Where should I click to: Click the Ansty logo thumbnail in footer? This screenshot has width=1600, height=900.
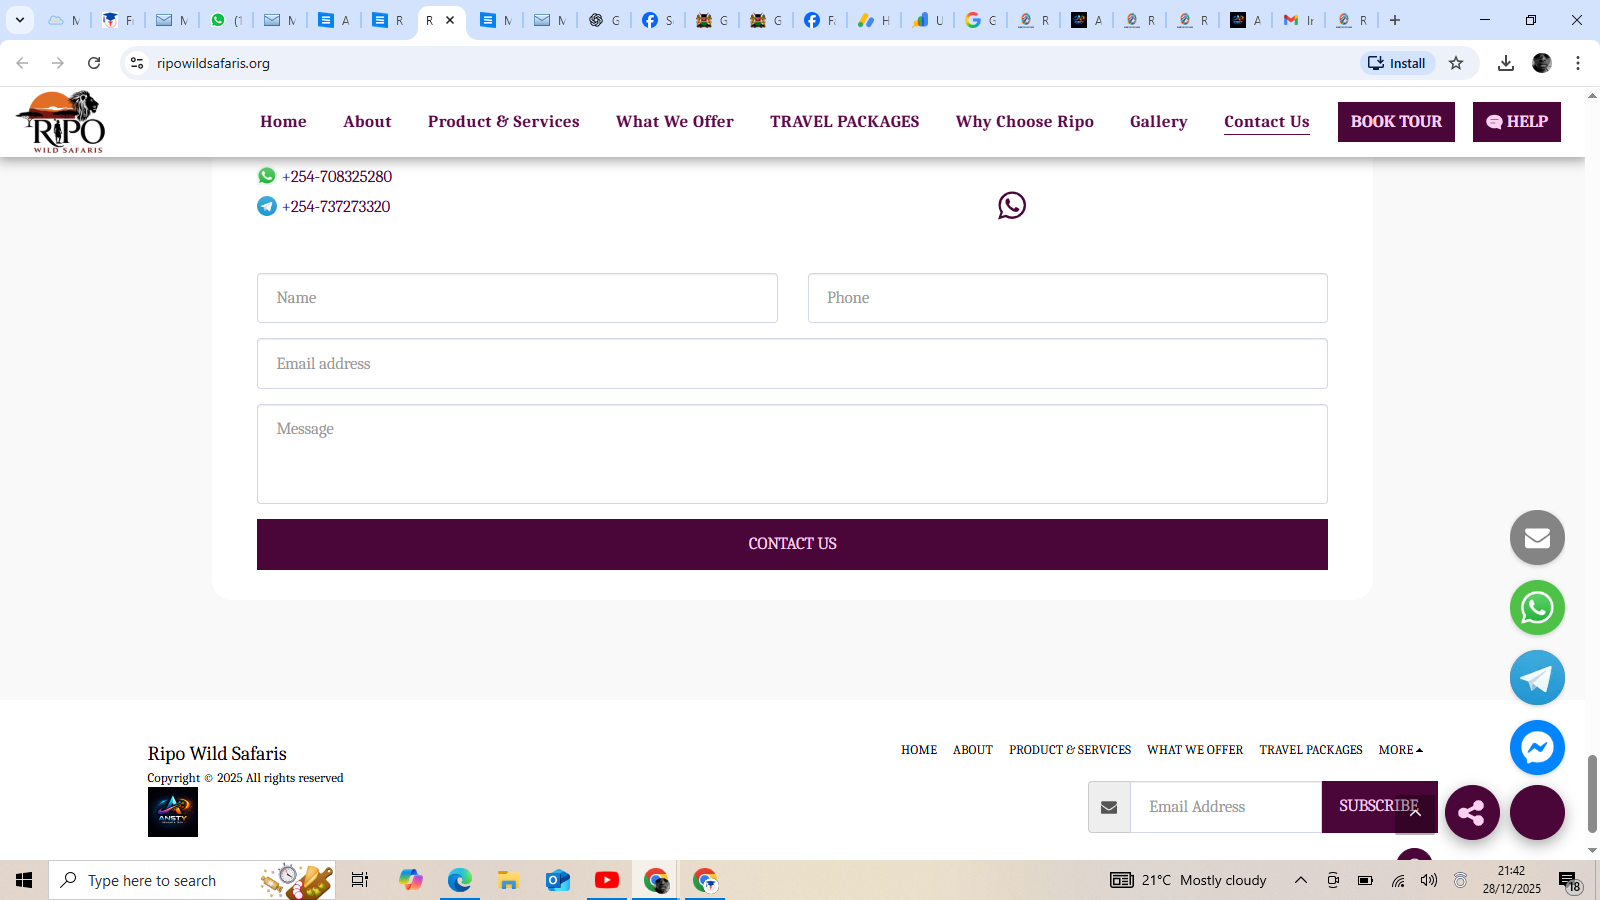click(173, 812)
